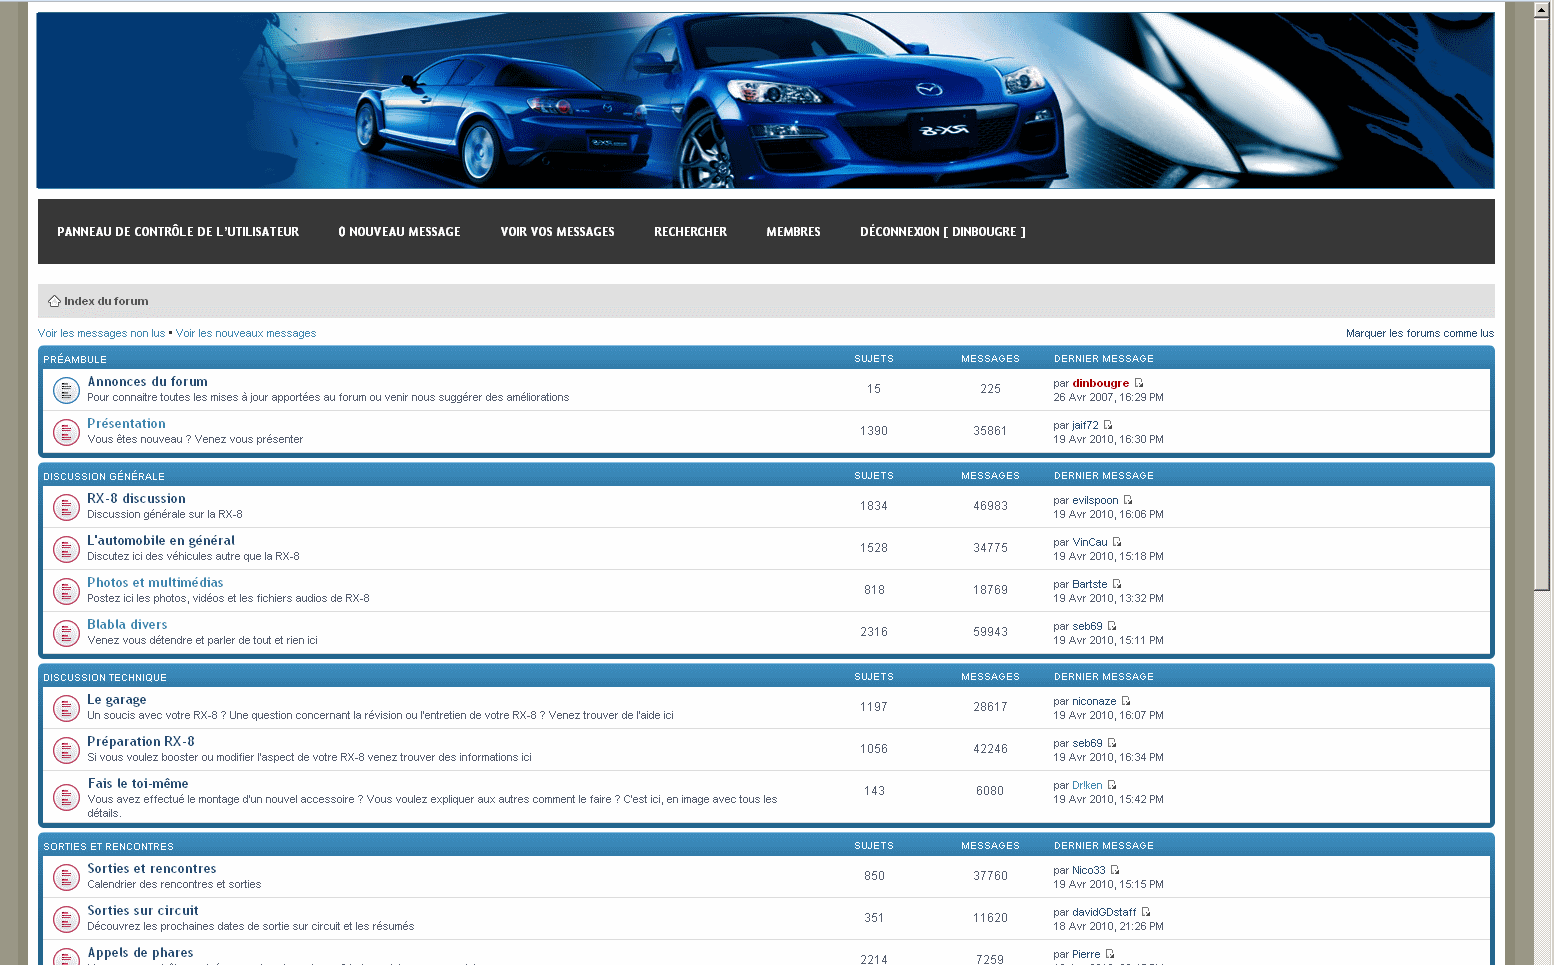Go to last post icon by niconaze
Viewport: 1554px width, 965px height.
click(x=1126, y=701)
